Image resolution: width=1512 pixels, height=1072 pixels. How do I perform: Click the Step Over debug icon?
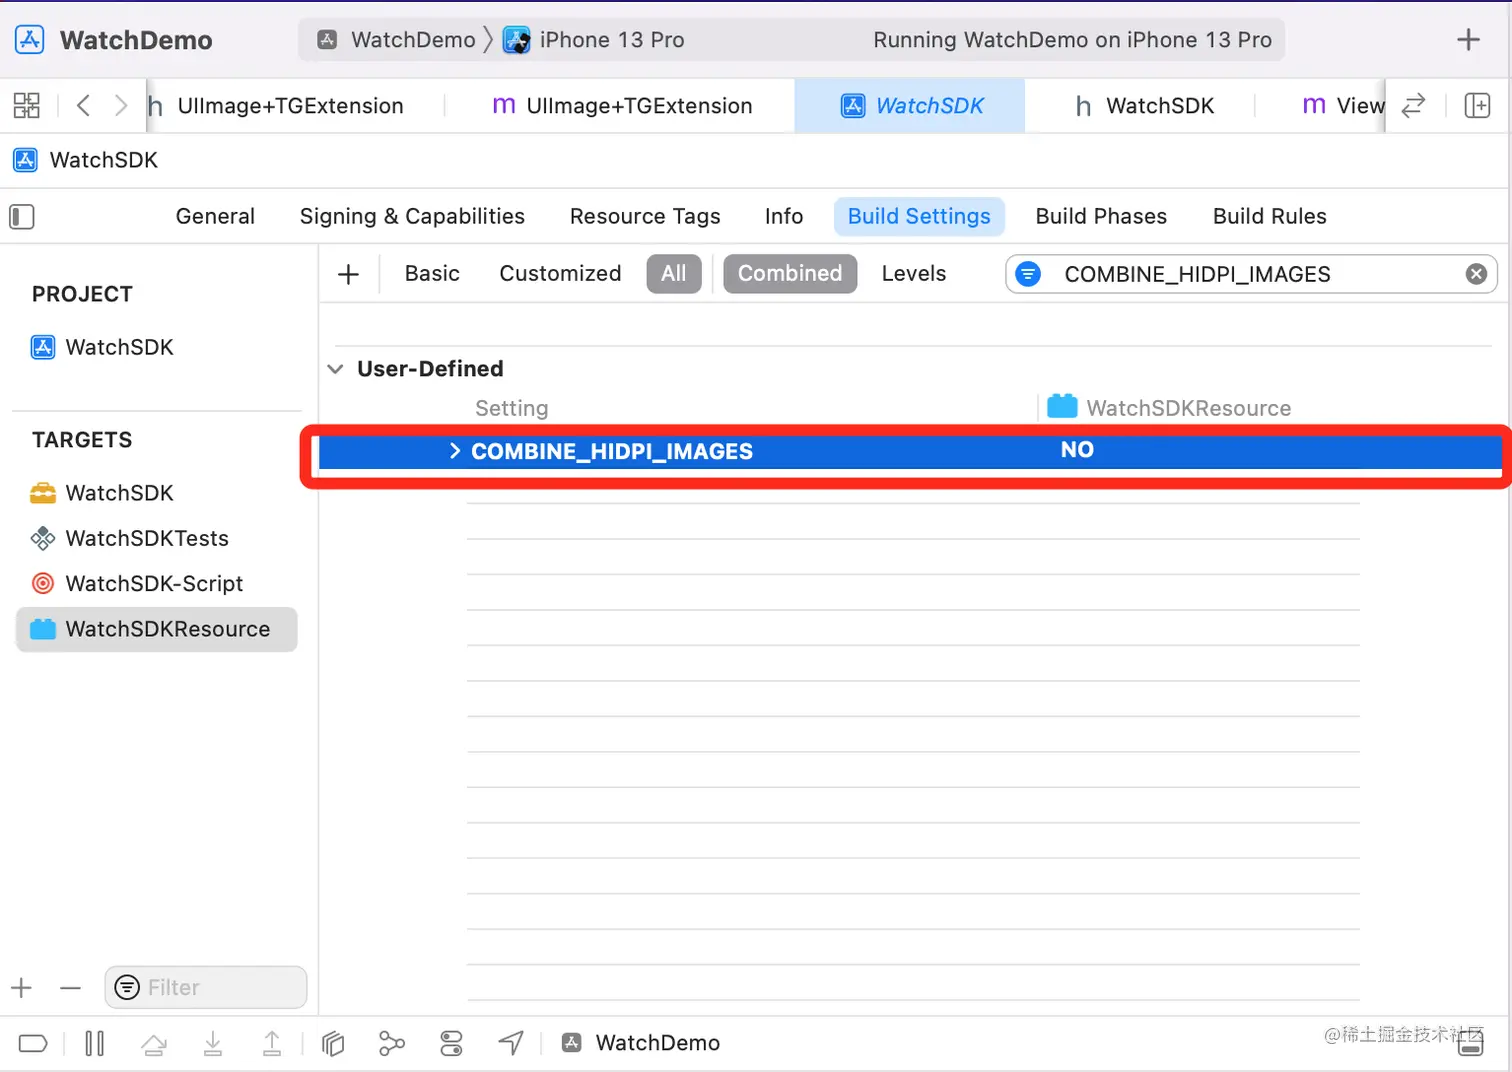tap(154, 1044)
